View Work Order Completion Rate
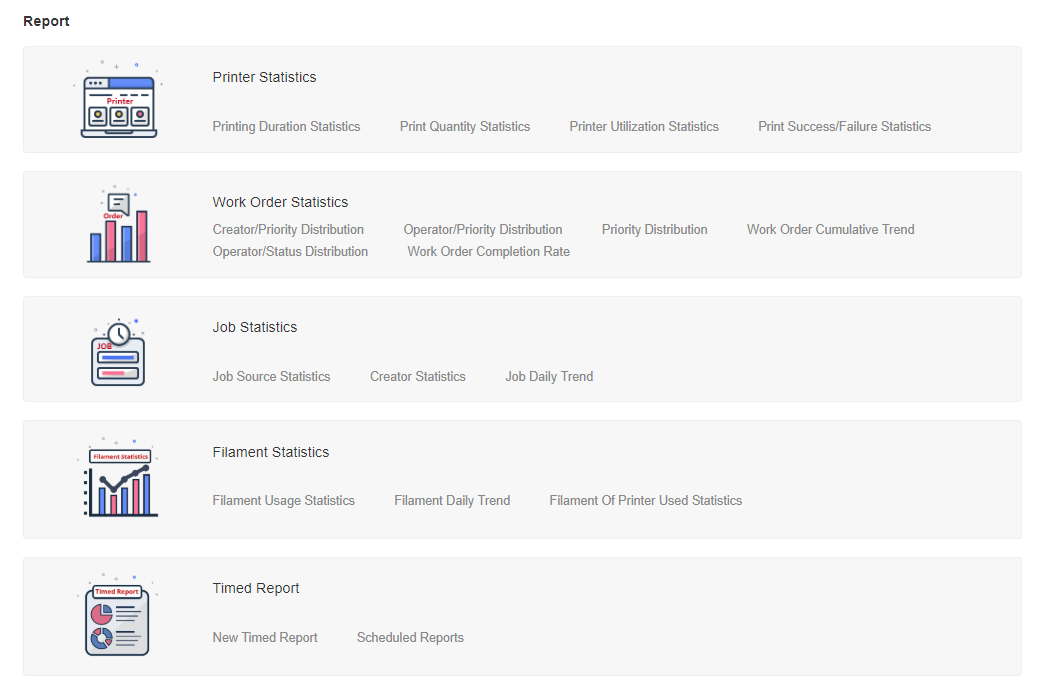The image size is (1042, 694). (x=488, y=252)
